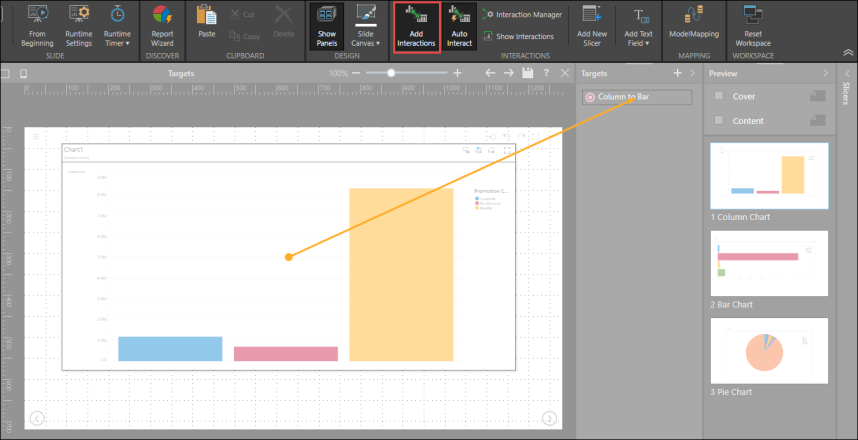This screenshot has height=440, width=858.
Task: Expand the Slicers side panel
Action: (846, 95)
